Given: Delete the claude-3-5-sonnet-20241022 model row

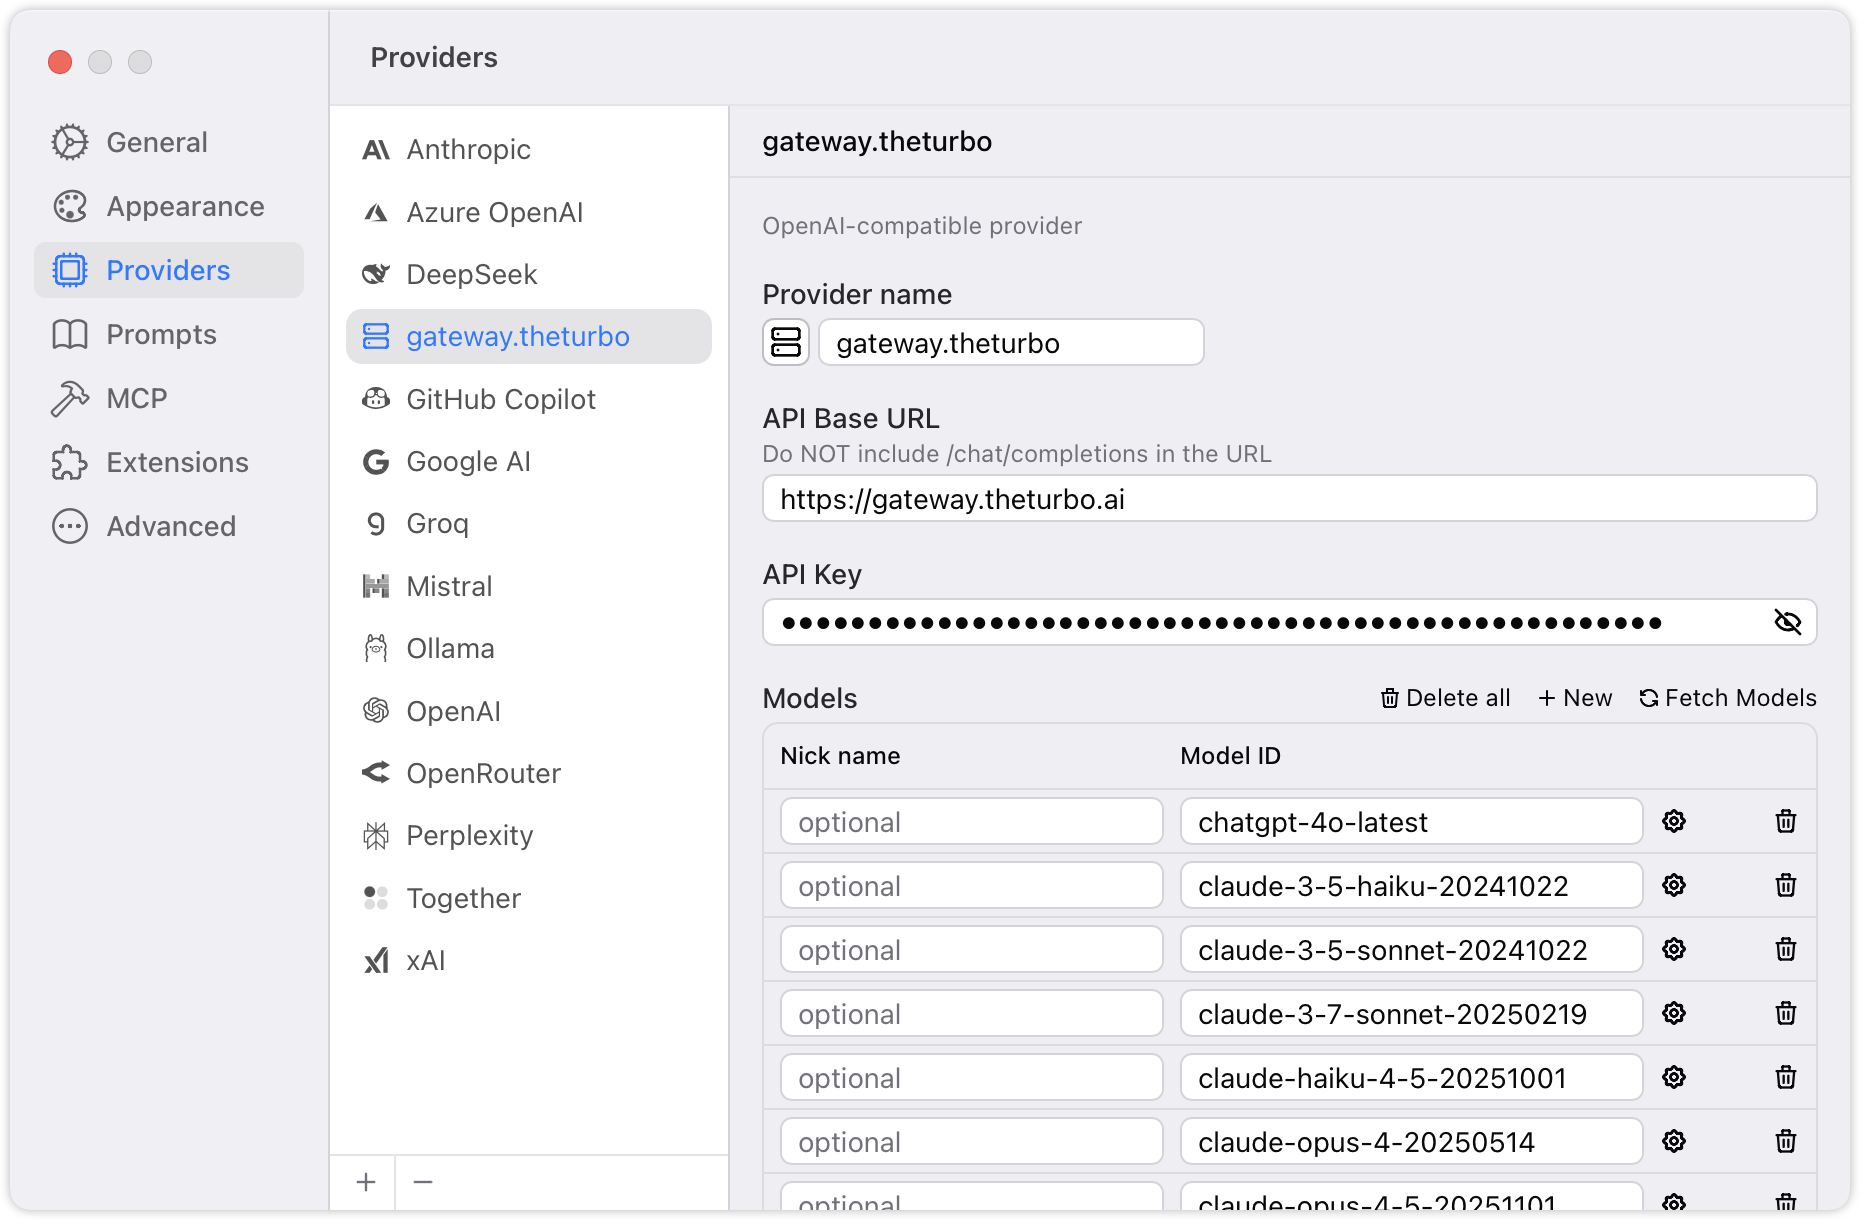Looking at the screenshot, I should (1785, 949).
